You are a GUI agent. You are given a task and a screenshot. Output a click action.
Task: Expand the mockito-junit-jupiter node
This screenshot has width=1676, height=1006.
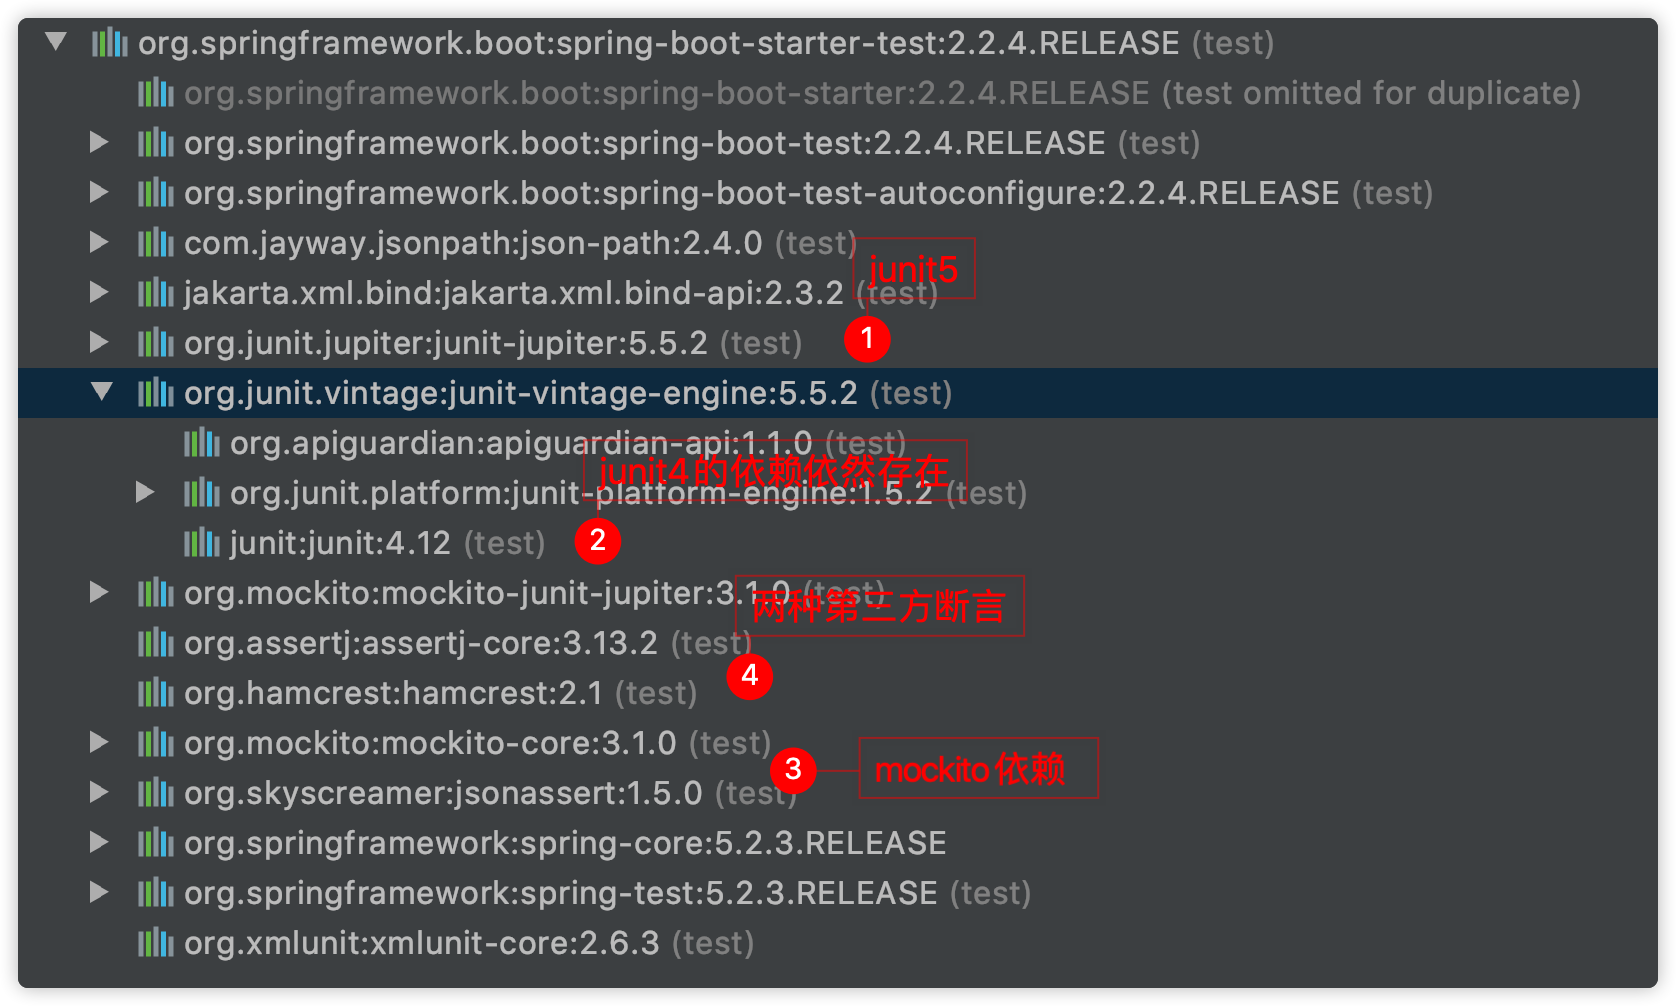pos(100,593)
